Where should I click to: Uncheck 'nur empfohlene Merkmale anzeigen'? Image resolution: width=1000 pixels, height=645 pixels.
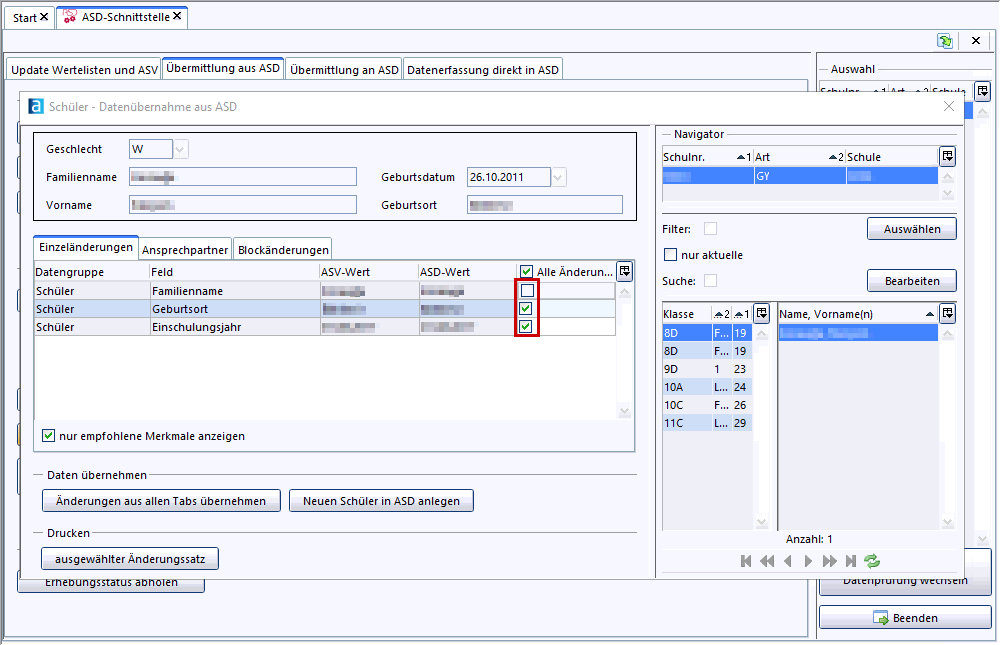click(x=48, y=436)
